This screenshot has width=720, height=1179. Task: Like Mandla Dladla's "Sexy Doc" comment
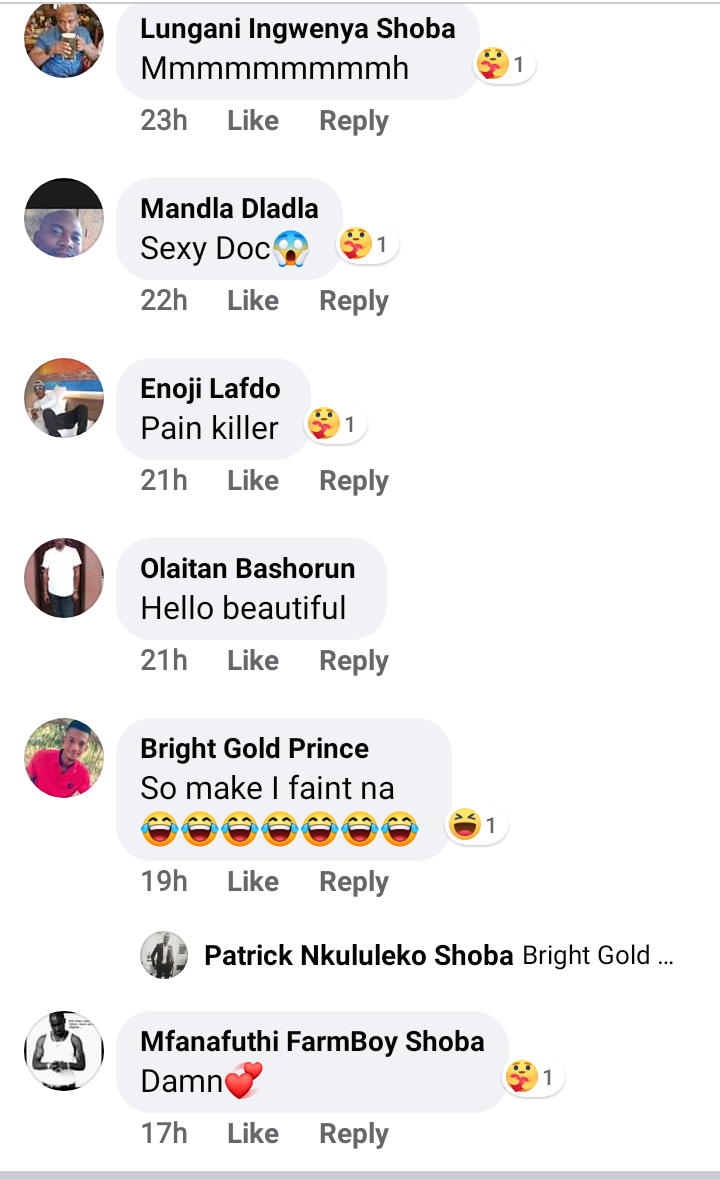tap(253, 301)
